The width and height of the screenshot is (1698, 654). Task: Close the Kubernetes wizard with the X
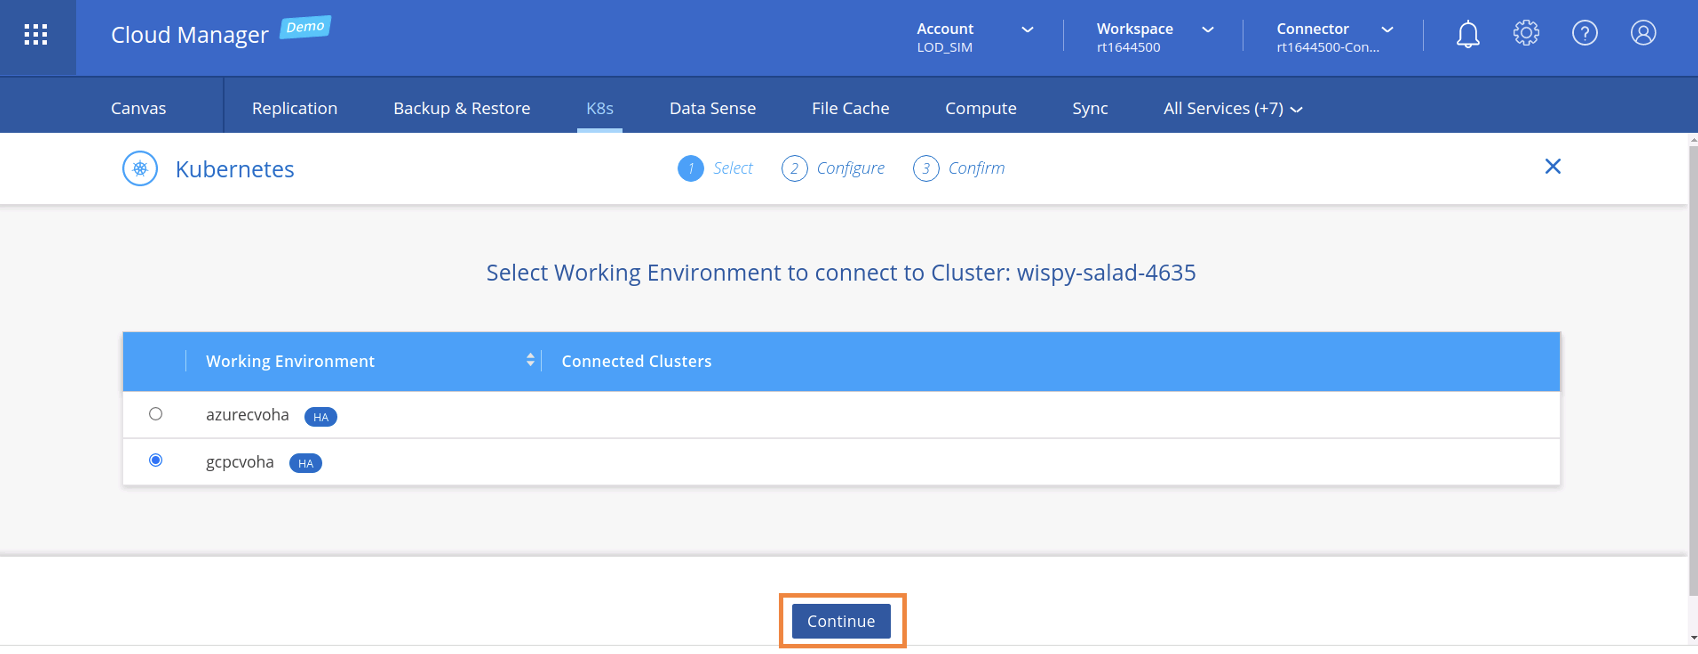tap(1553, 166)
